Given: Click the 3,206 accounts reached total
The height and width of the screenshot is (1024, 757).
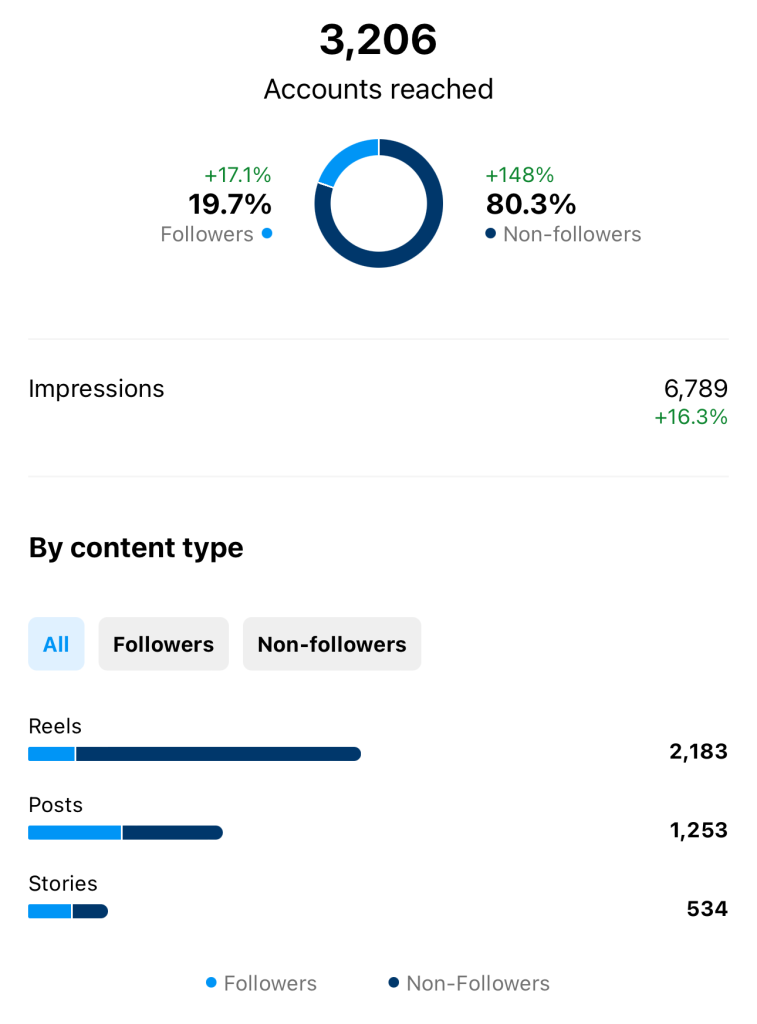Looking at the screenshot, I should pos(378,40).
